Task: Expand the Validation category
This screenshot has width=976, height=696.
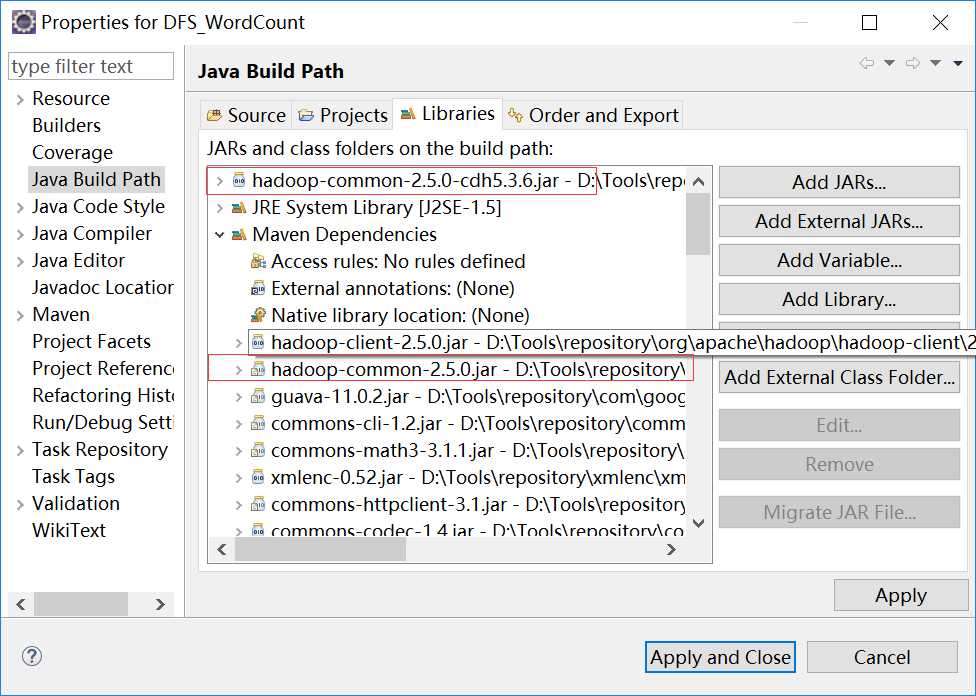Action: pyautogui.click(x=20, y=504)
